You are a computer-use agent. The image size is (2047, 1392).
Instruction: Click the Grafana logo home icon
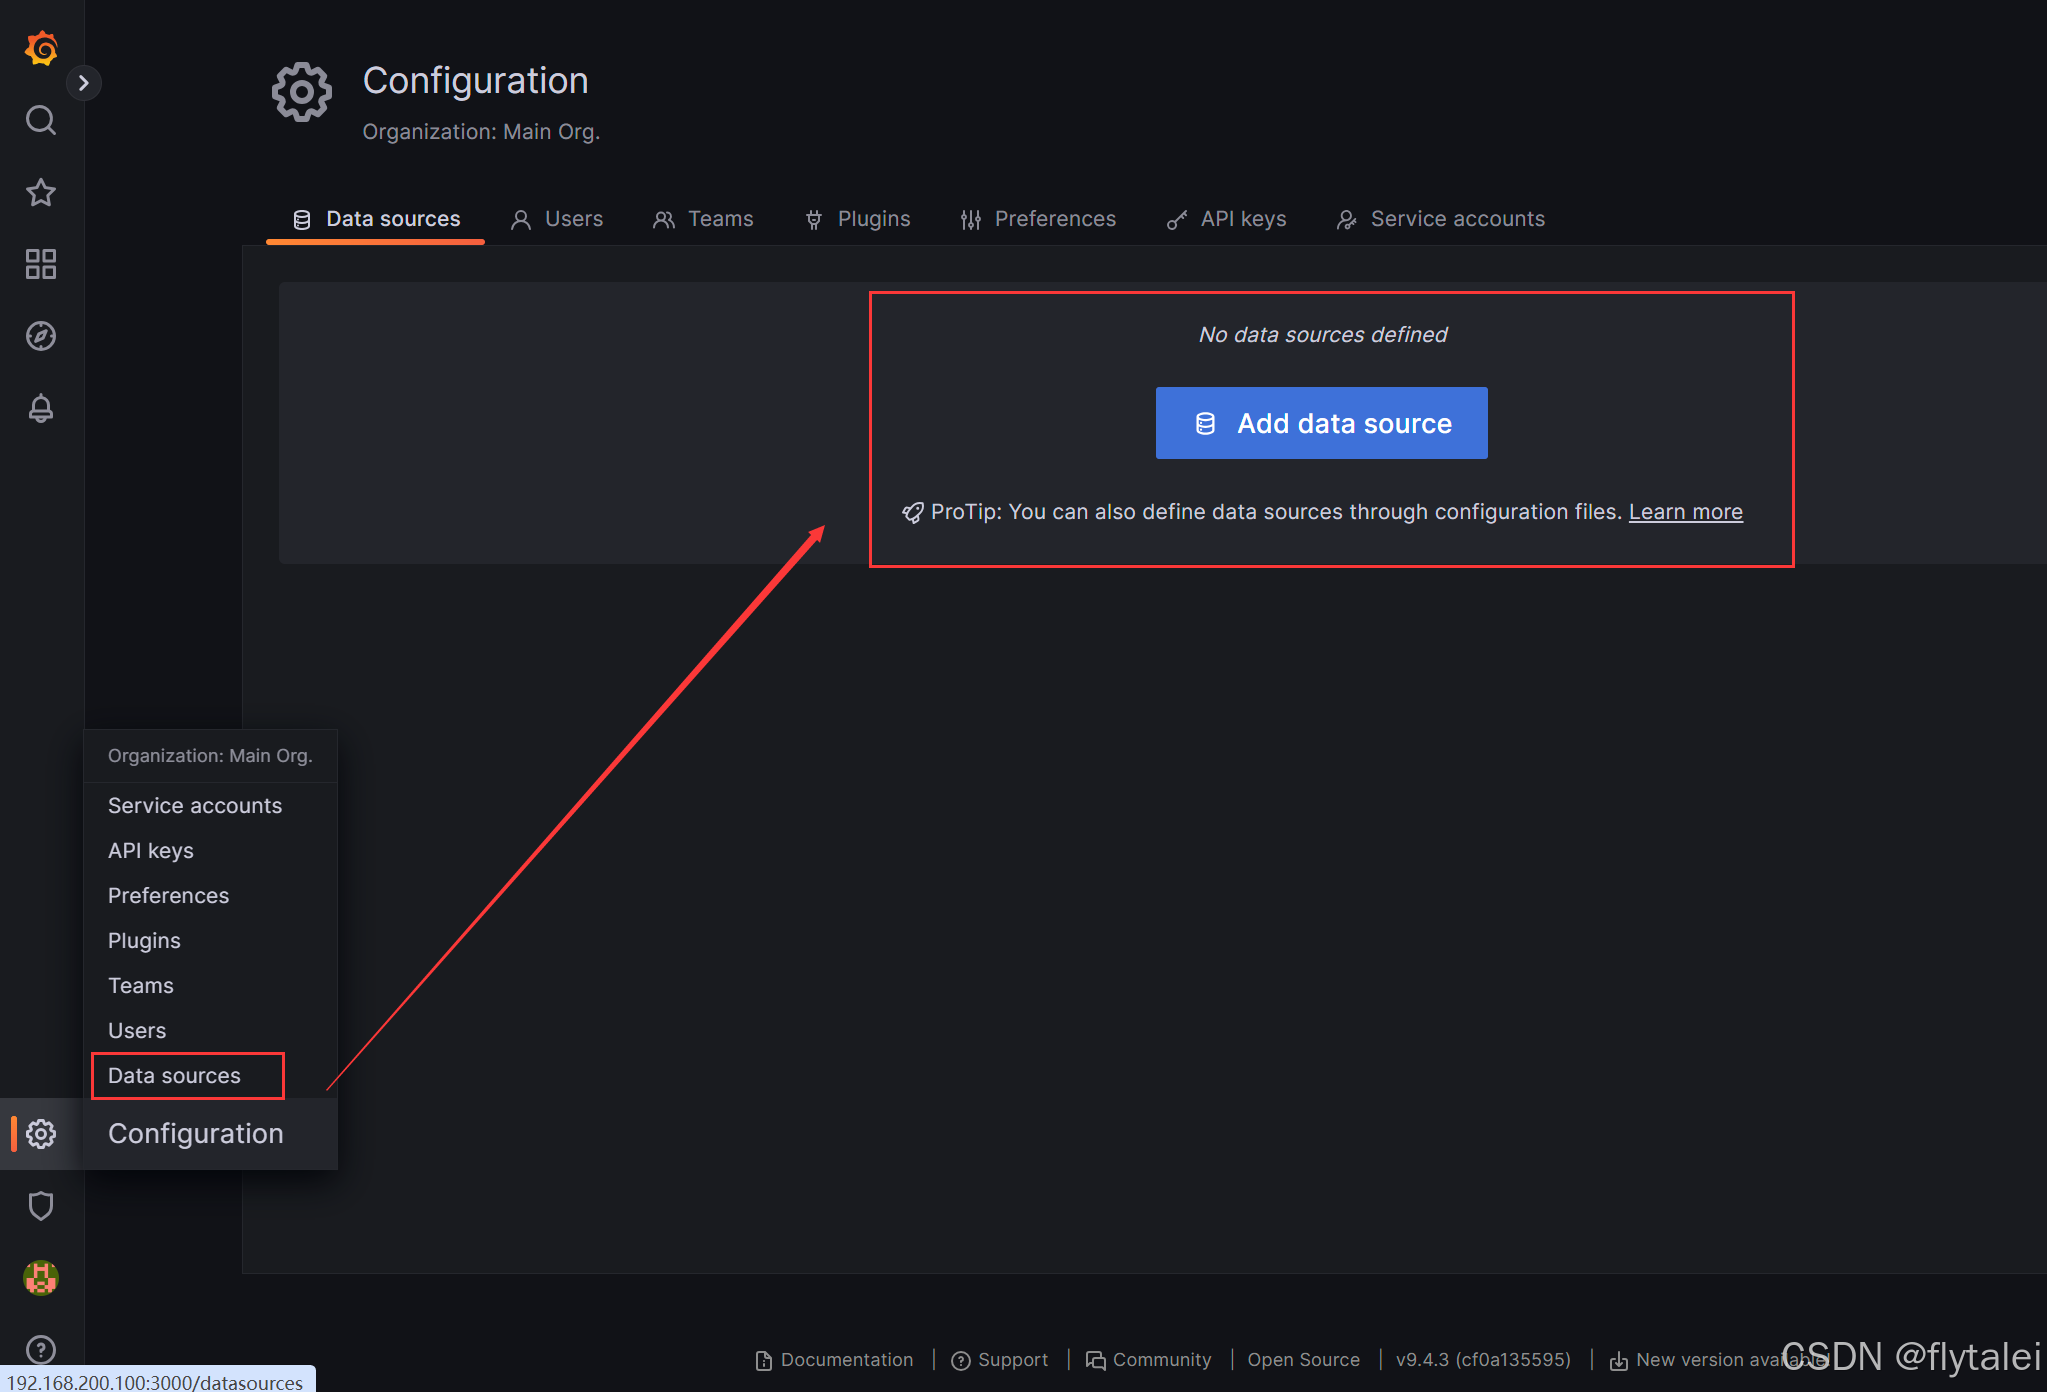[41, 48]
